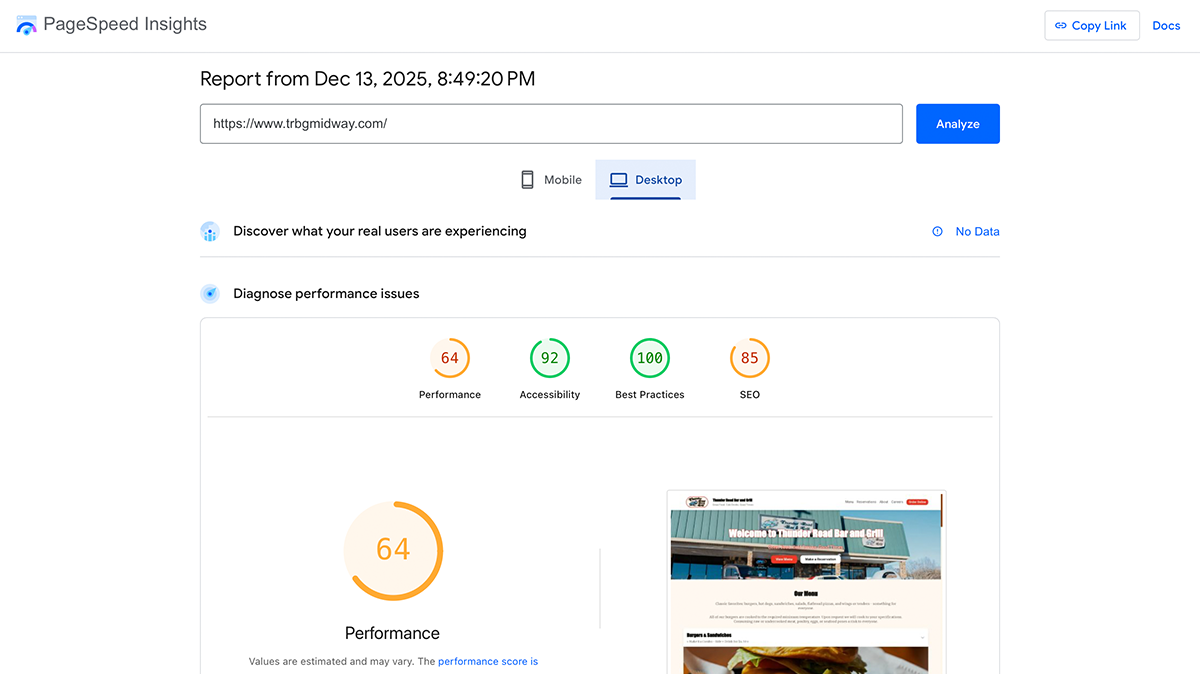Click inside the trbgmidway.com URL field
This screenshot has width=1200, height=674.
click(x=550, y=123)
